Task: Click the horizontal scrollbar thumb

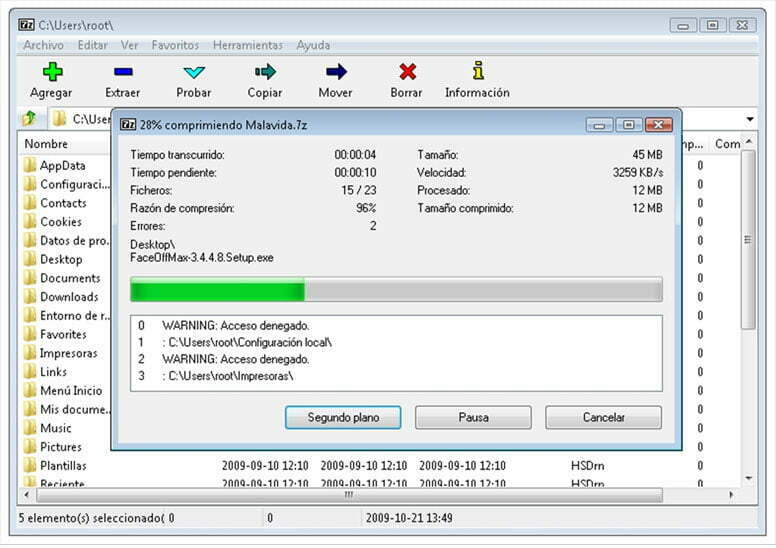Action: pos(349,495)
